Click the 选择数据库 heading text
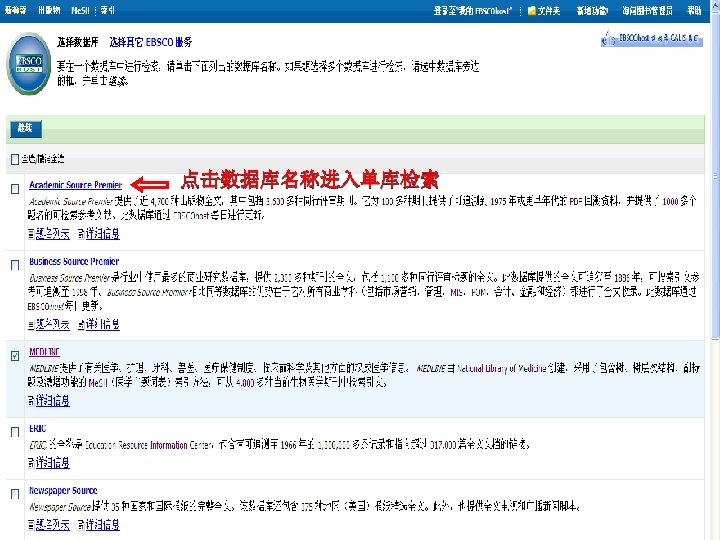The image size is (720, 540). click(78, 42)
